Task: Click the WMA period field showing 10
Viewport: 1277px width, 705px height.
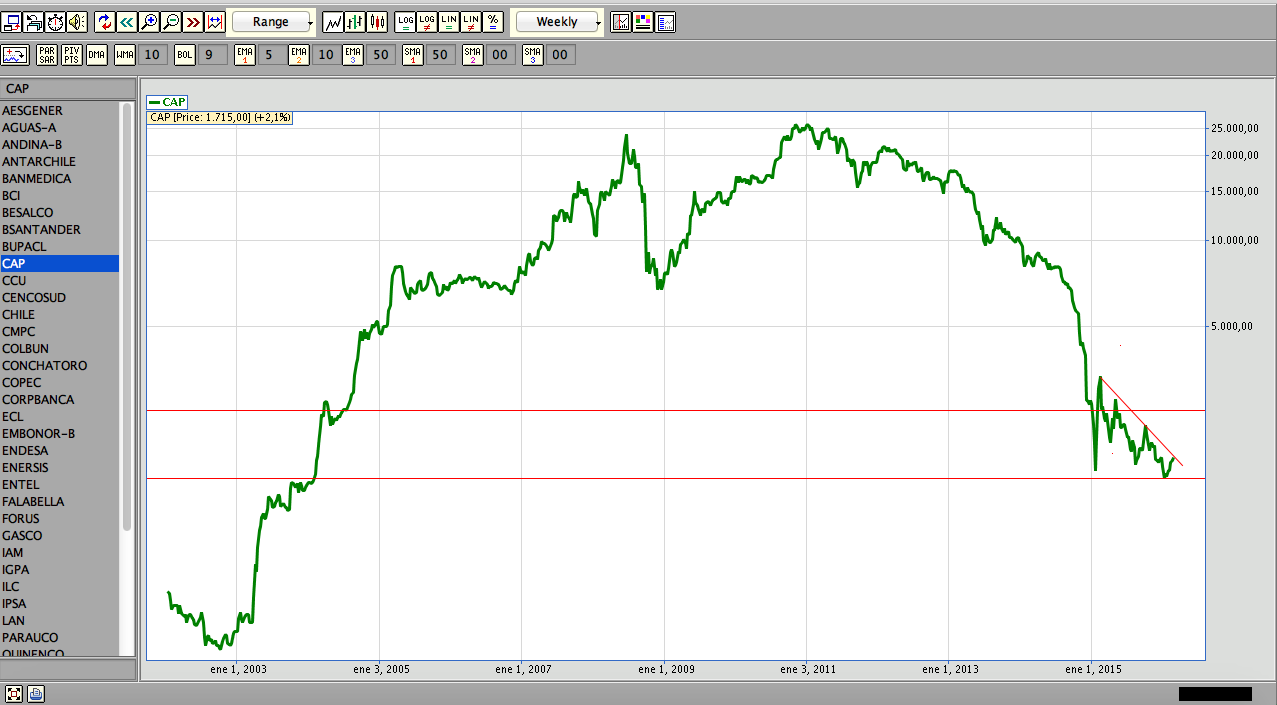Action: point(152,55)
